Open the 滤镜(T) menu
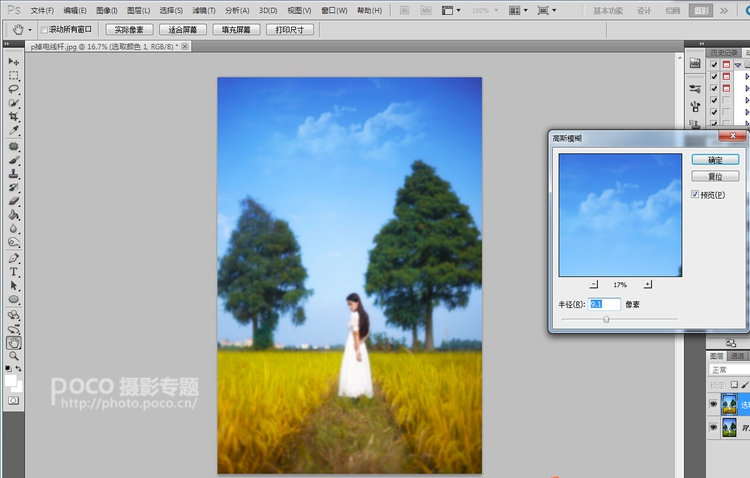This screenshot has width=750, height=478. coord(204,10)
